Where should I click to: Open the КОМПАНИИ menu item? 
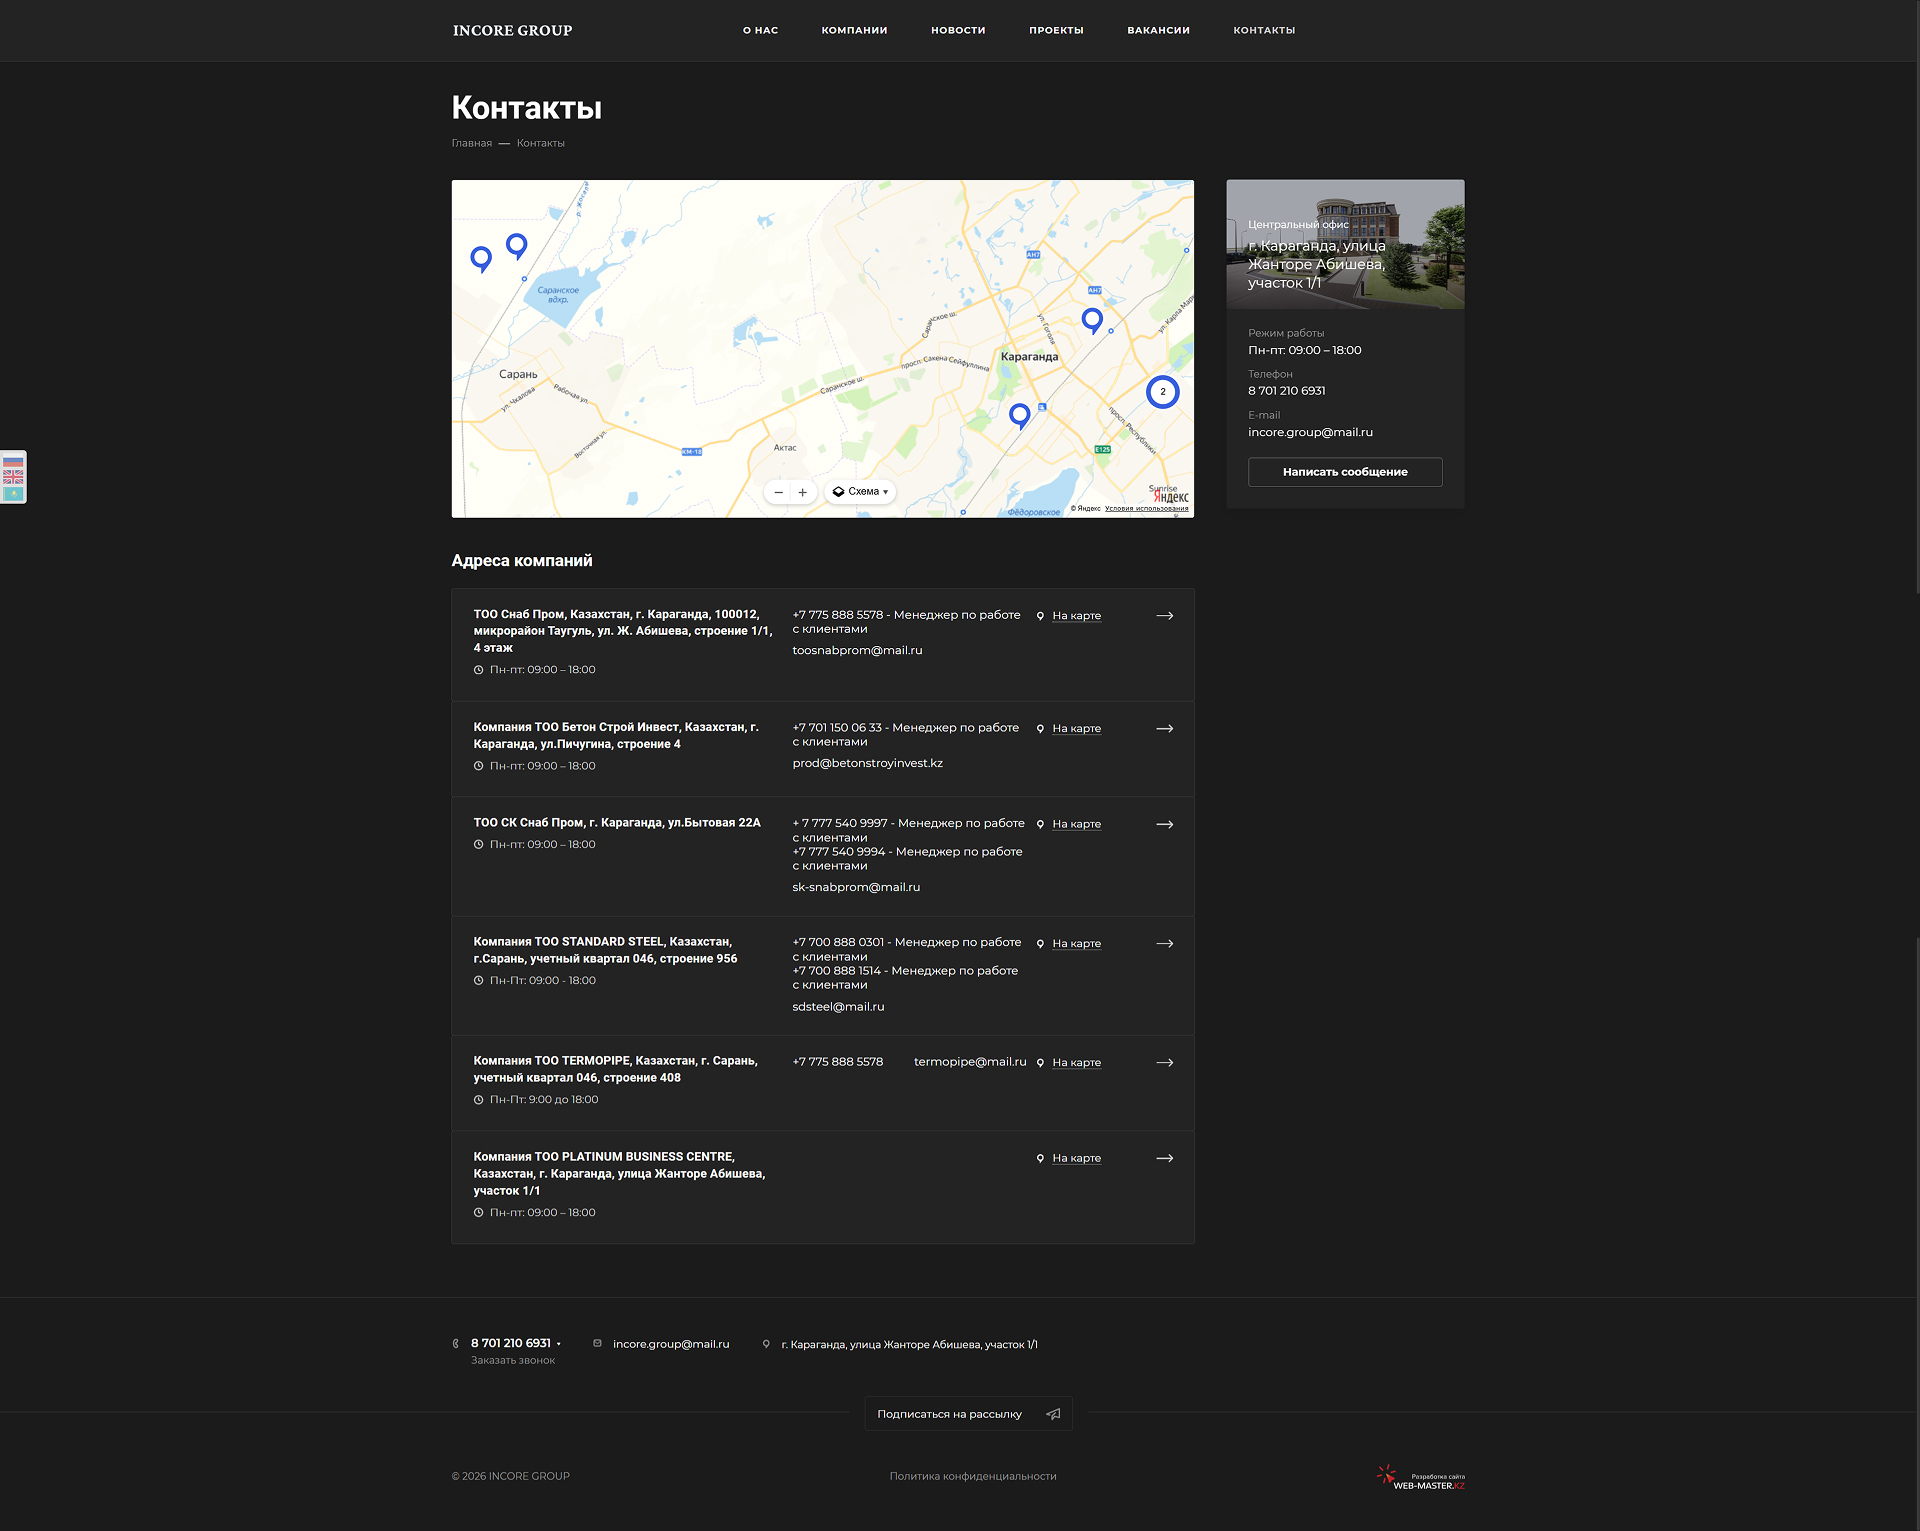pos(854,31)
